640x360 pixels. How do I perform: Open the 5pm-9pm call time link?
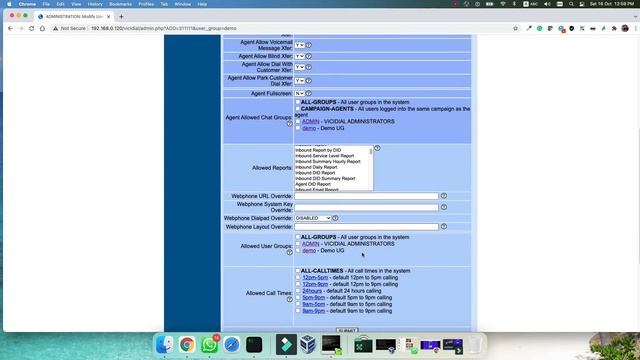pyautogui.click(x=313, y=298)
